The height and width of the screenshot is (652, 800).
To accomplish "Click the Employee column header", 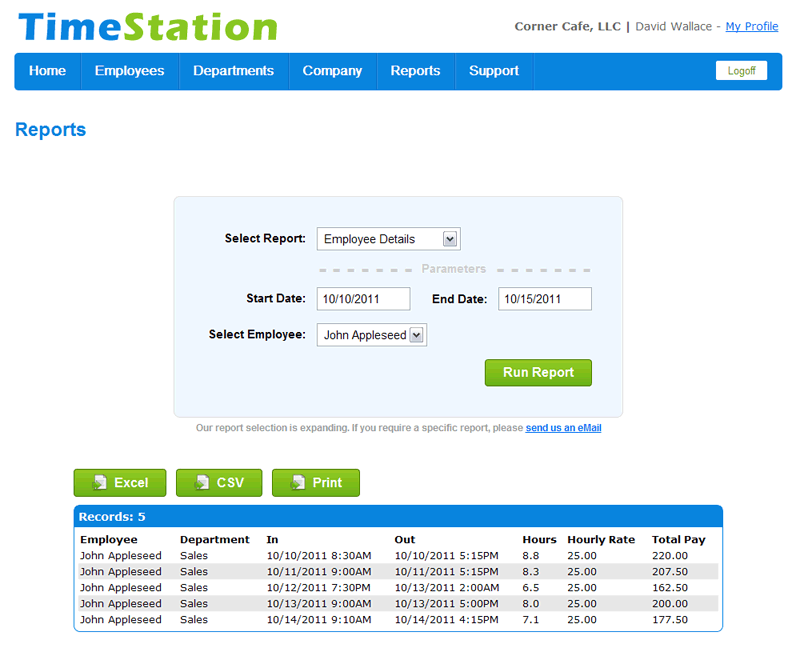I will [x=109, y=540].
